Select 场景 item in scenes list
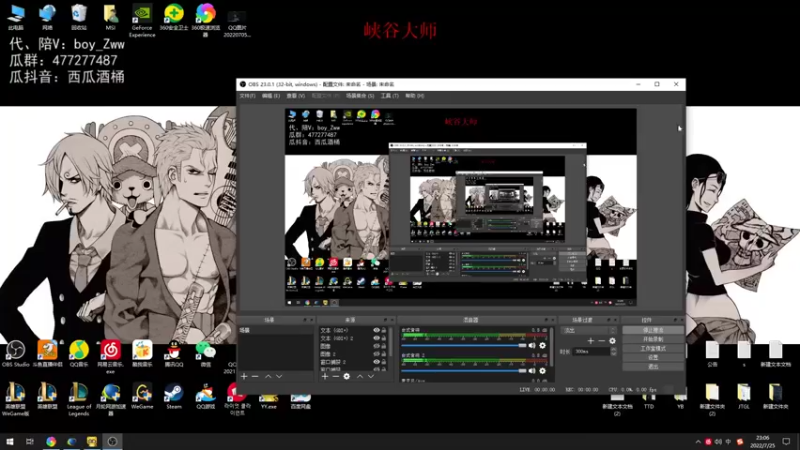This screenshot has width=800, height=450. click(276, 331)
